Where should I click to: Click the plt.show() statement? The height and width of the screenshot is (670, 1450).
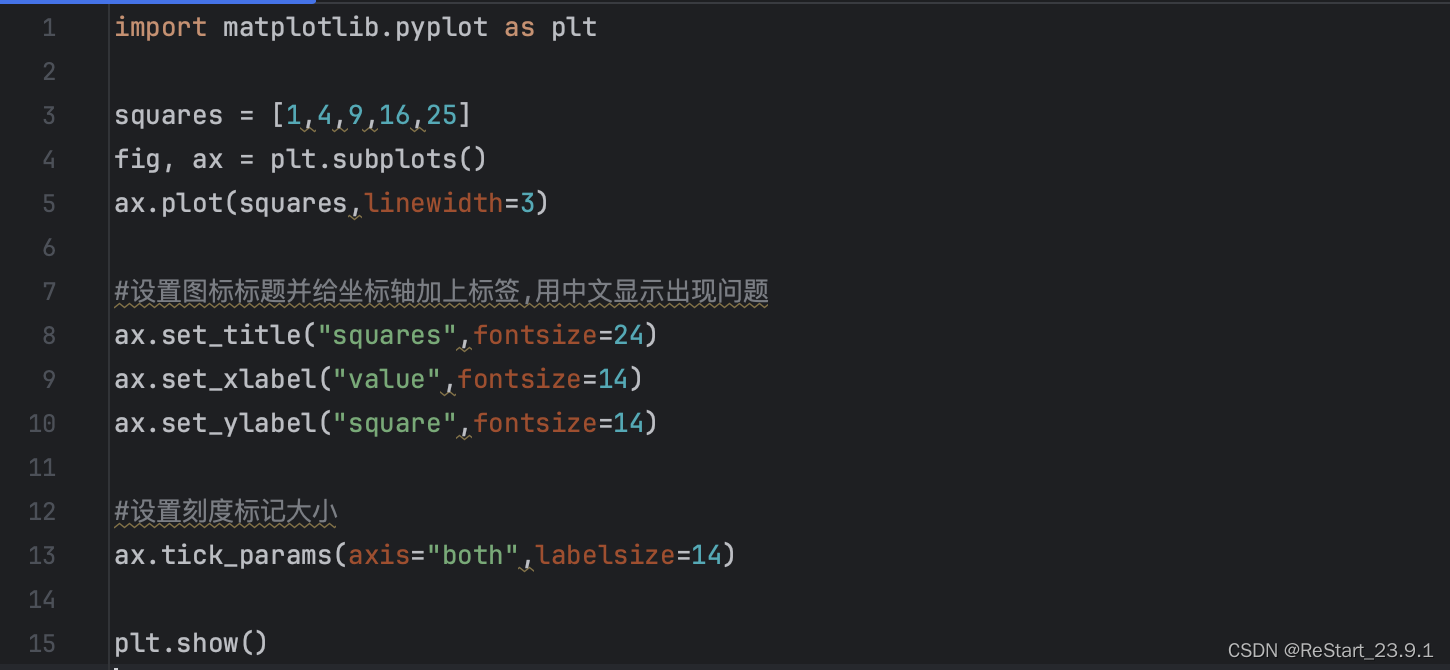(x=191, y=643)
